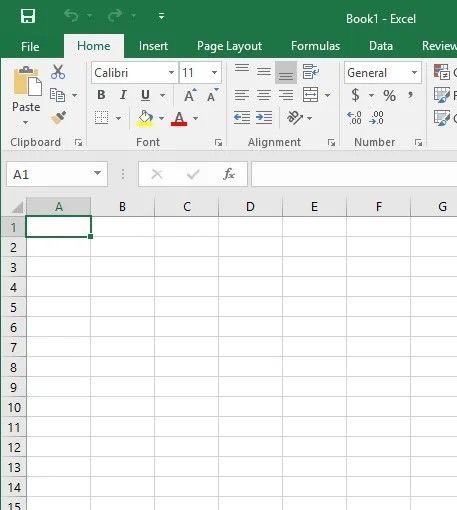Toggle Underline formatting

pyautogui.click(x=145, y=95)
